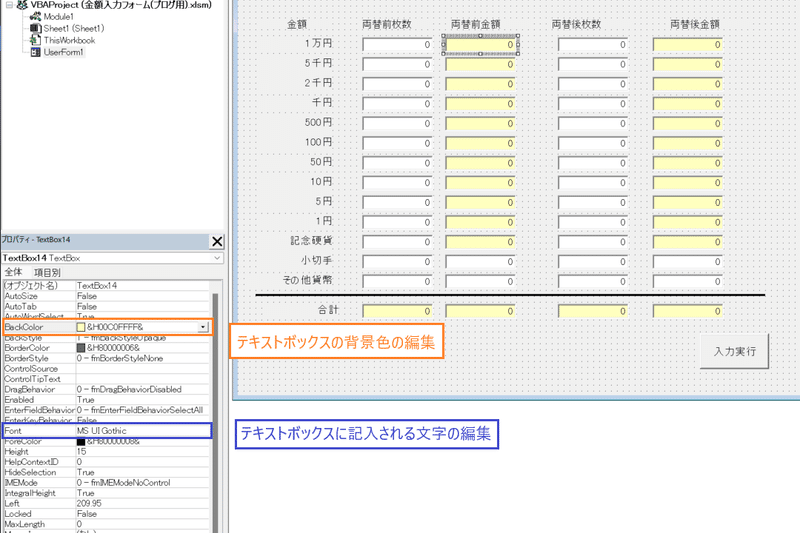The height and width of the screenshot is (533, 800).
Task: Select the ControlTipText property row
Action: (x=107, y=379)
